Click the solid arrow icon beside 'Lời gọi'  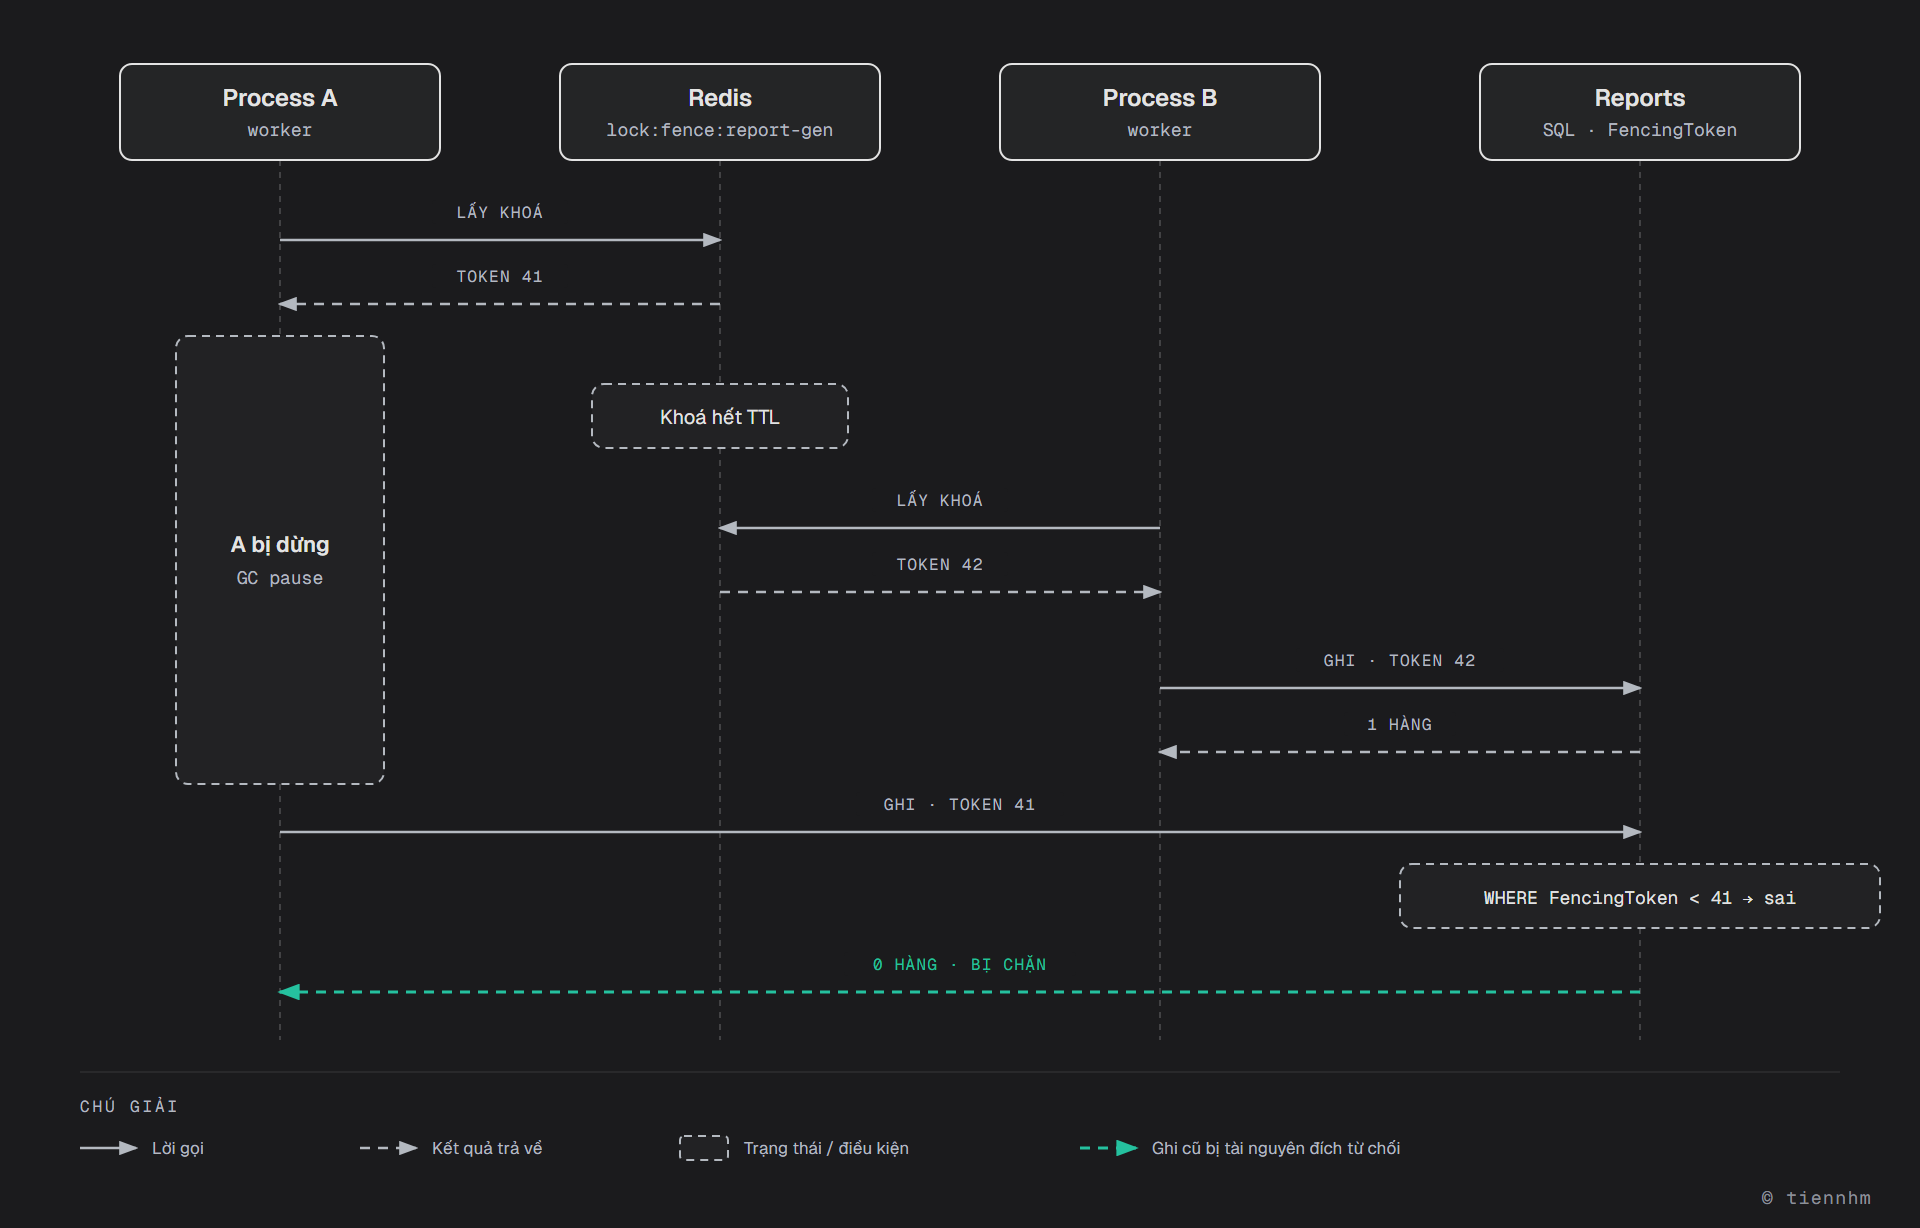(x=109, y=1148)
